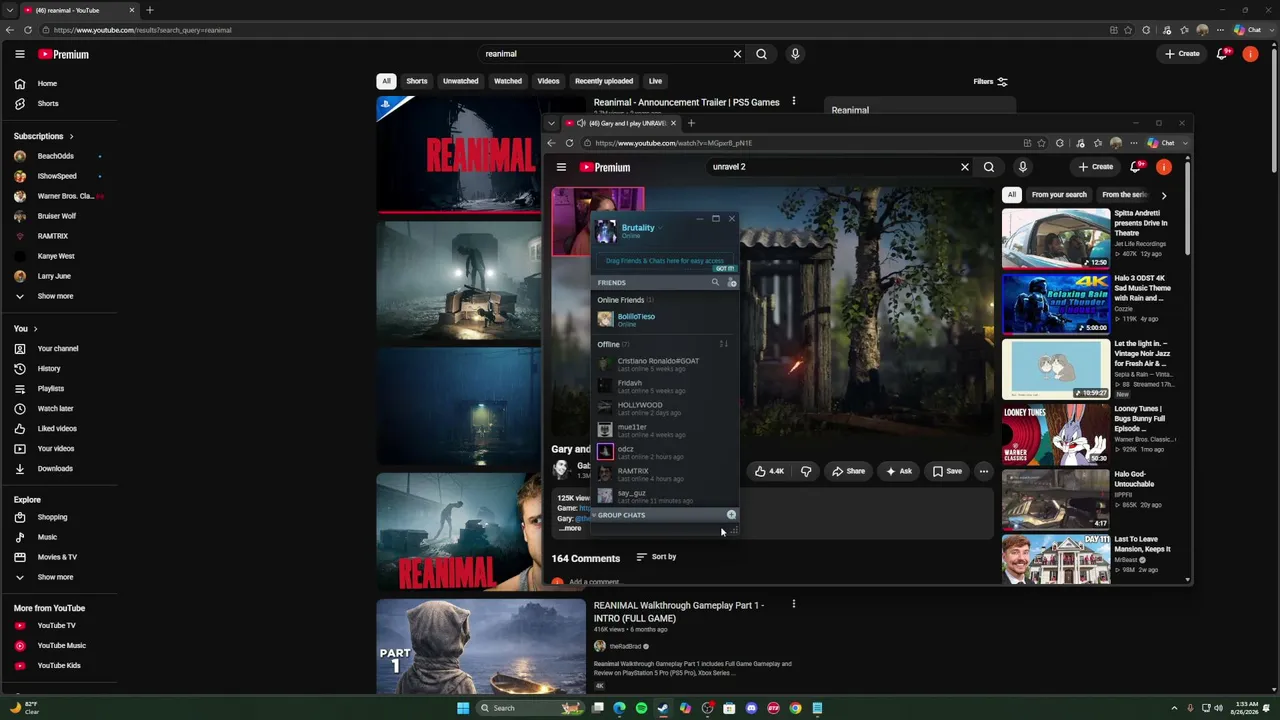Clear the 'reanimal' search text

coord(738,54)
